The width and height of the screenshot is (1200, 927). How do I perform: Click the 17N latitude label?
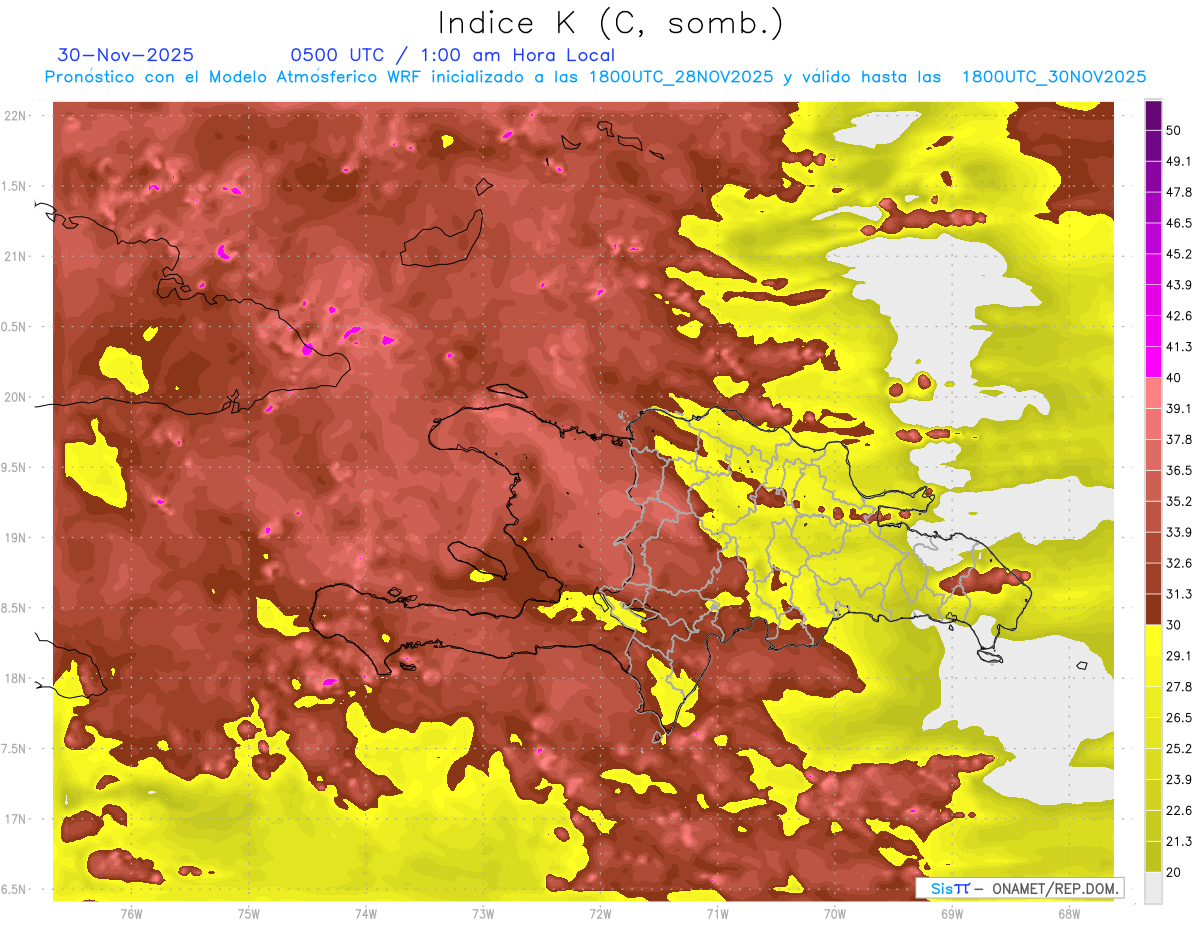[x=17, y=820]
